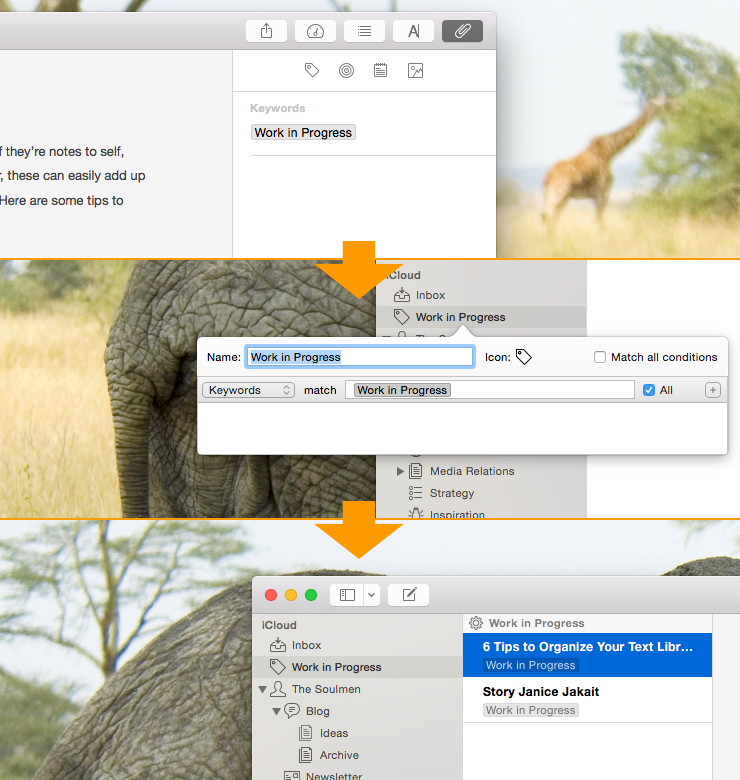Select the writing goal target icon

[x=347, y=71]
